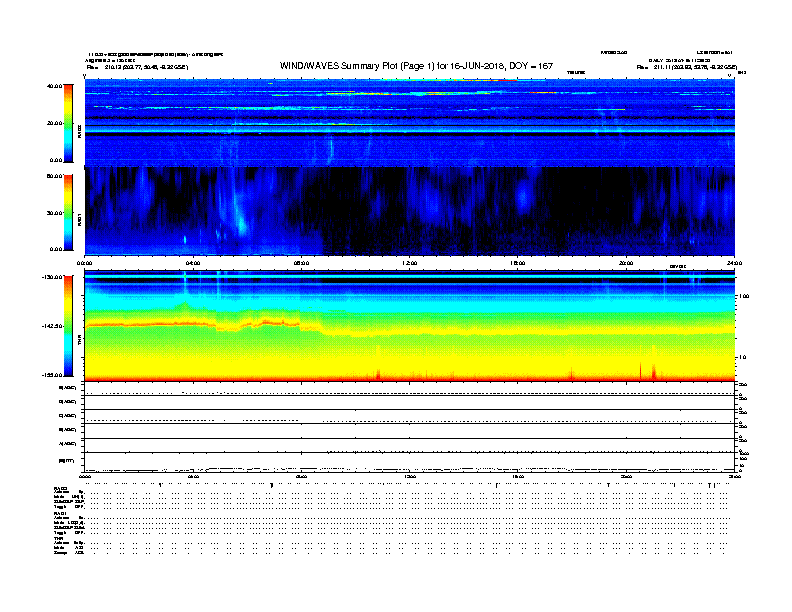Click the RAD2 rainbow color bar

[x=68, y=123]
